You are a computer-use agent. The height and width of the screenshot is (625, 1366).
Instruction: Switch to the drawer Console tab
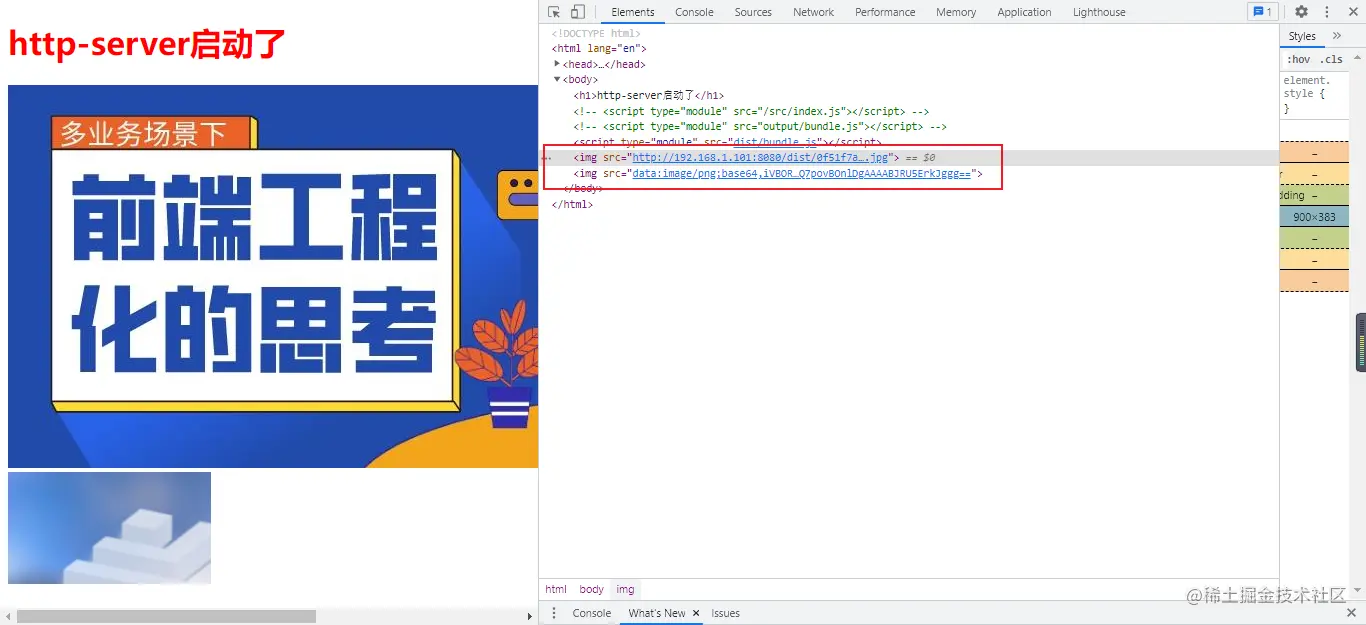click(591, 613)
